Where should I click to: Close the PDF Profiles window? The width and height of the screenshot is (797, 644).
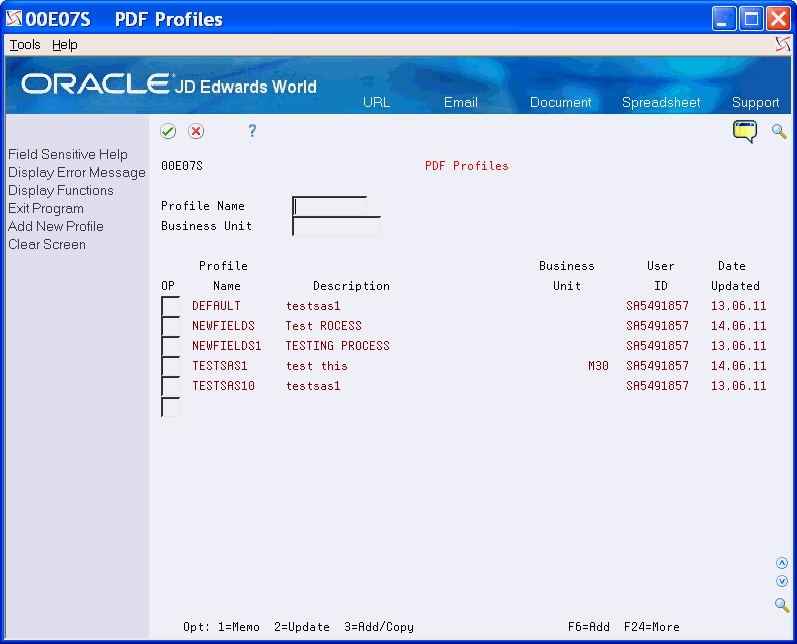point(779,19)
